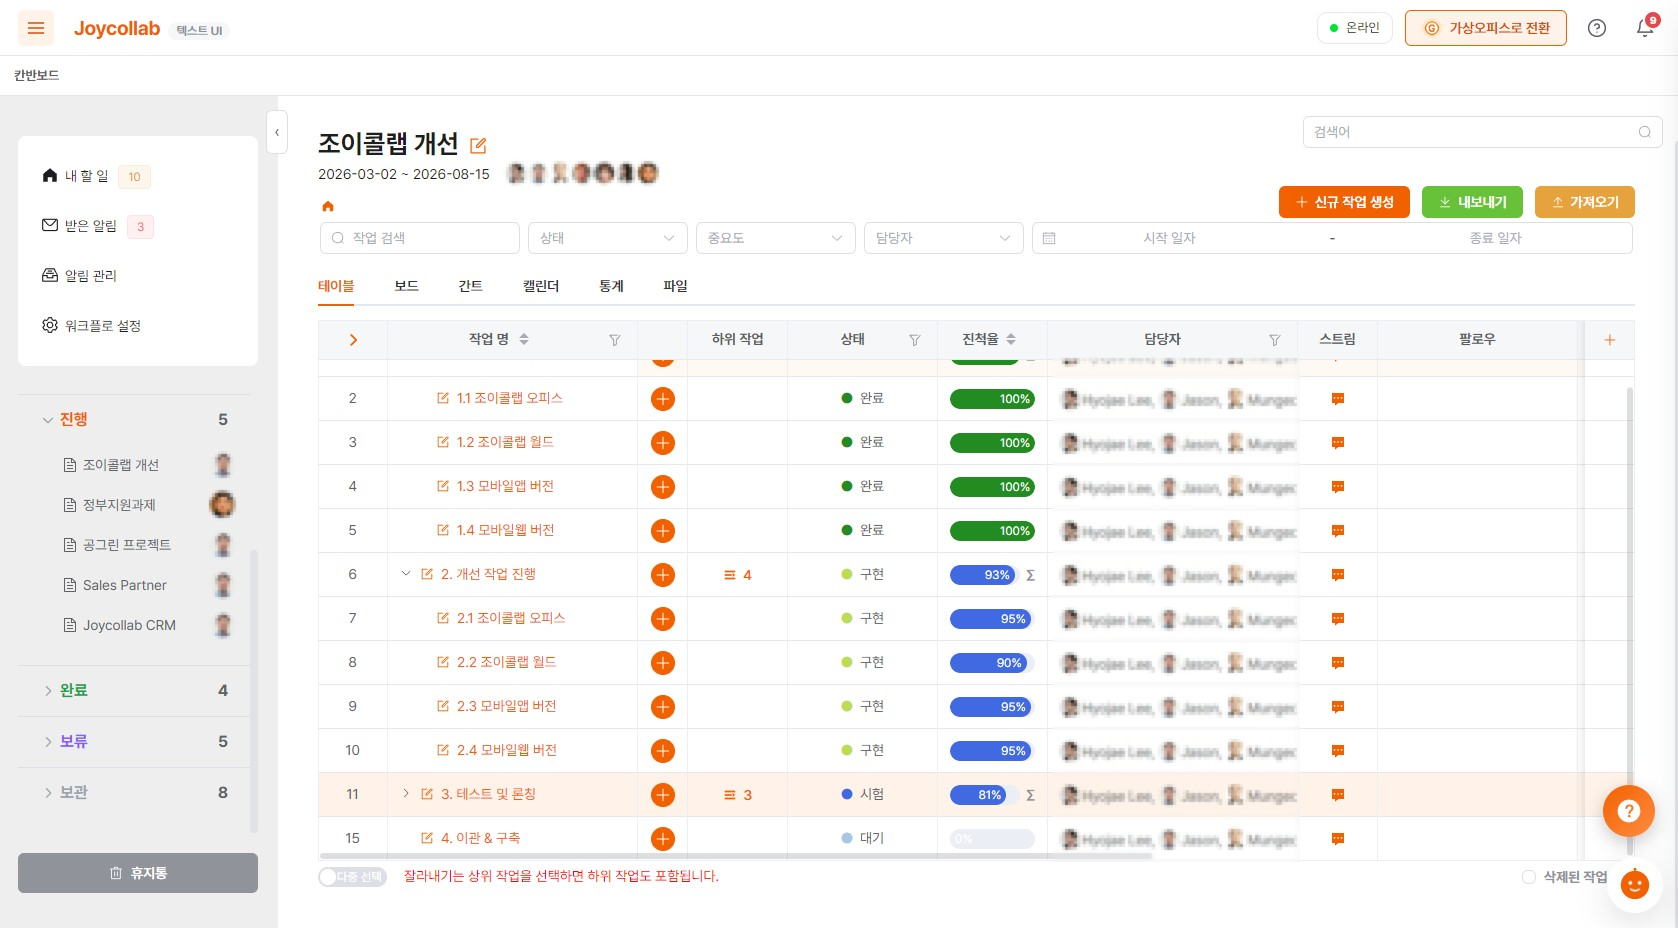The height and width of the screenshot is (928, 1678).
Task: Click the 가져오기 import button
Action: click(x=1585, y=202)
